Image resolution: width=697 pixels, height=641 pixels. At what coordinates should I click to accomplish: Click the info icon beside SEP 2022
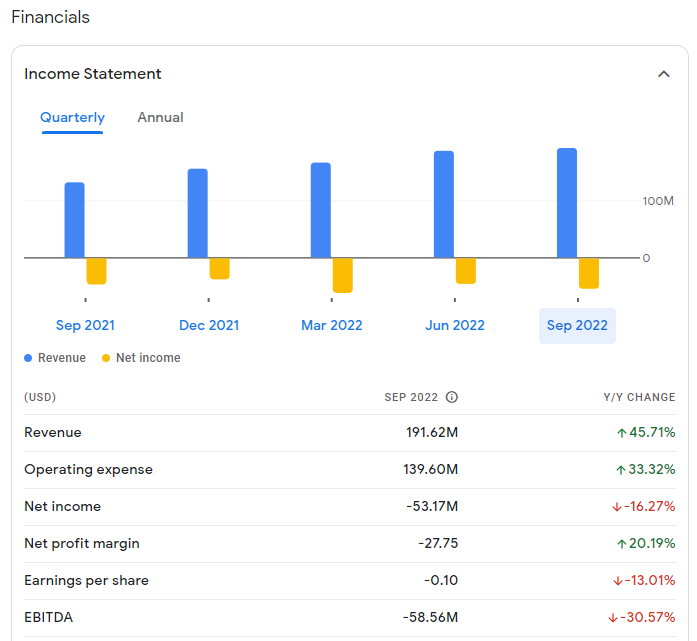(452, 397)
